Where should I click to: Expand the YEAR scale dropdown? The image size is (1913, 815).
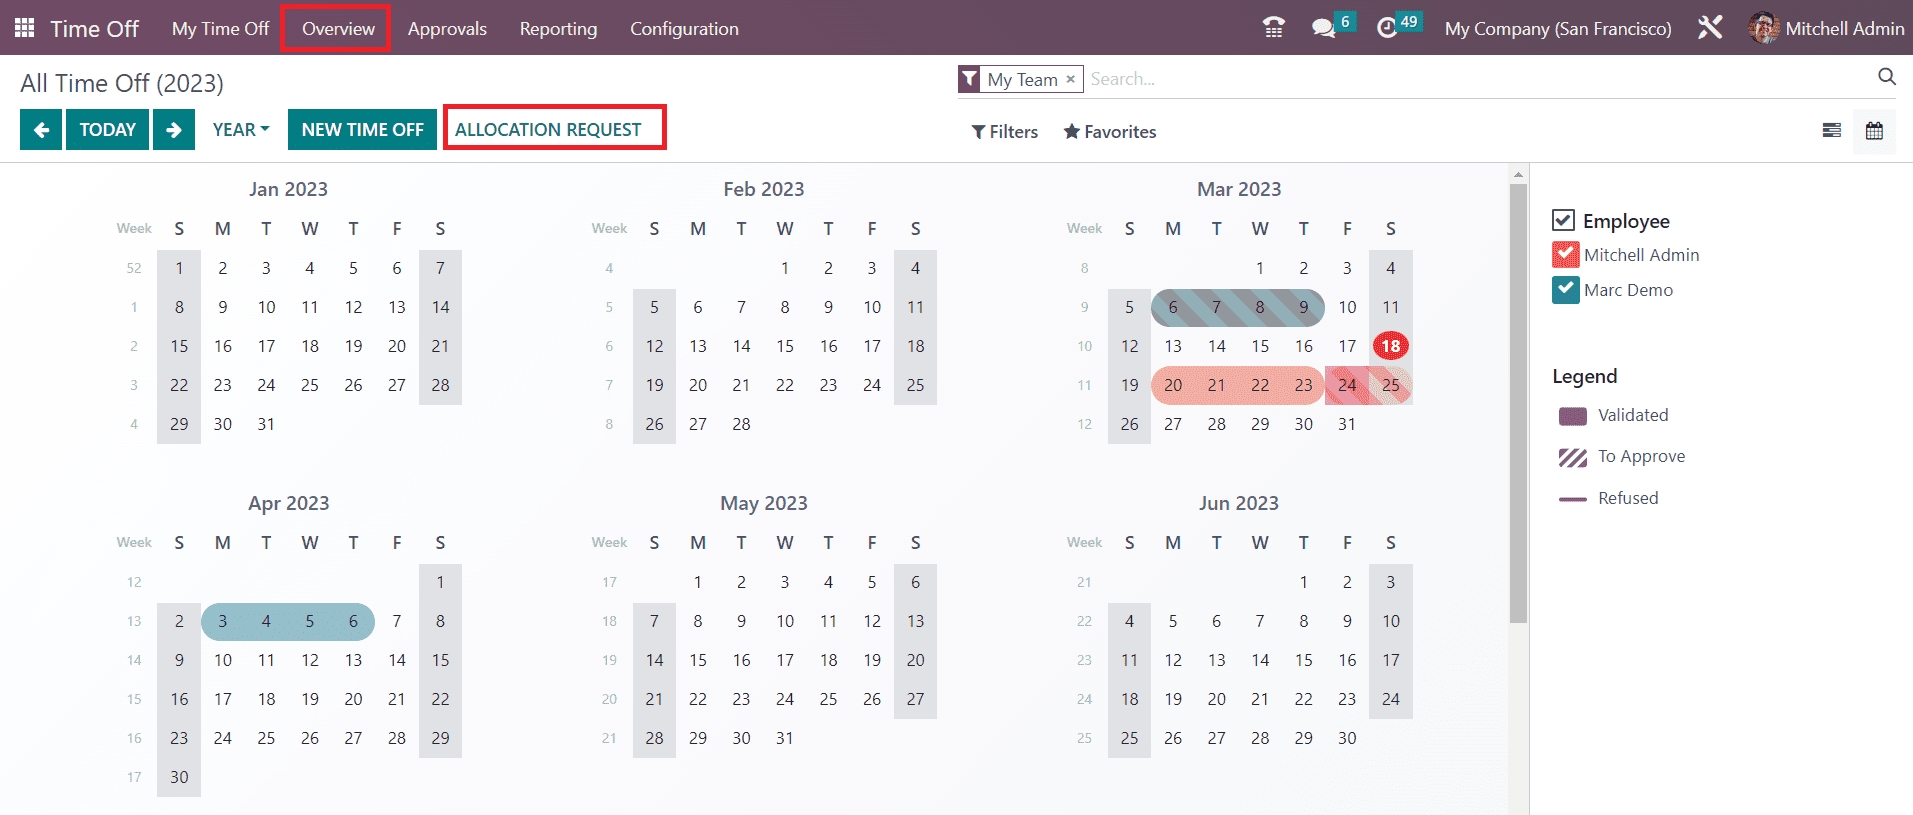[x=241, y=130]
